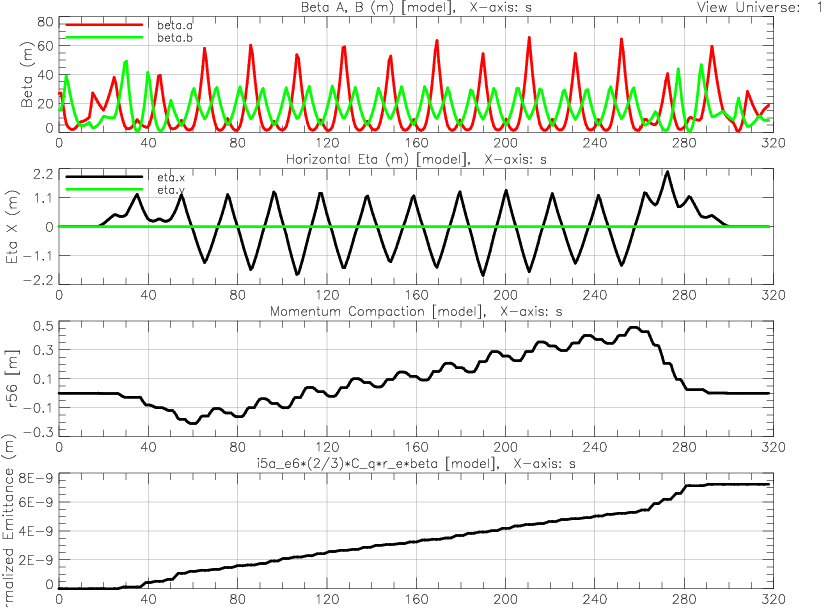Screen dimensions: 822x609
Task: Click the '6E−9' tick on the emittance axis
Action: coord(36,502)
